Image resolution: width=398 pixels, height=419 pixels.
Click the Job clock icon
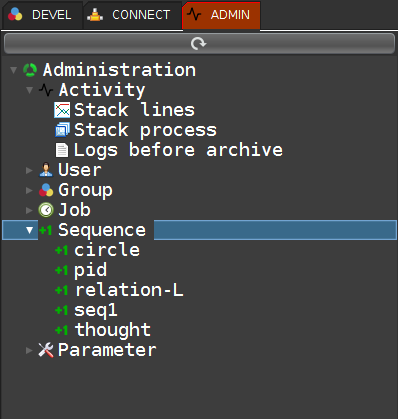[46, 210]
